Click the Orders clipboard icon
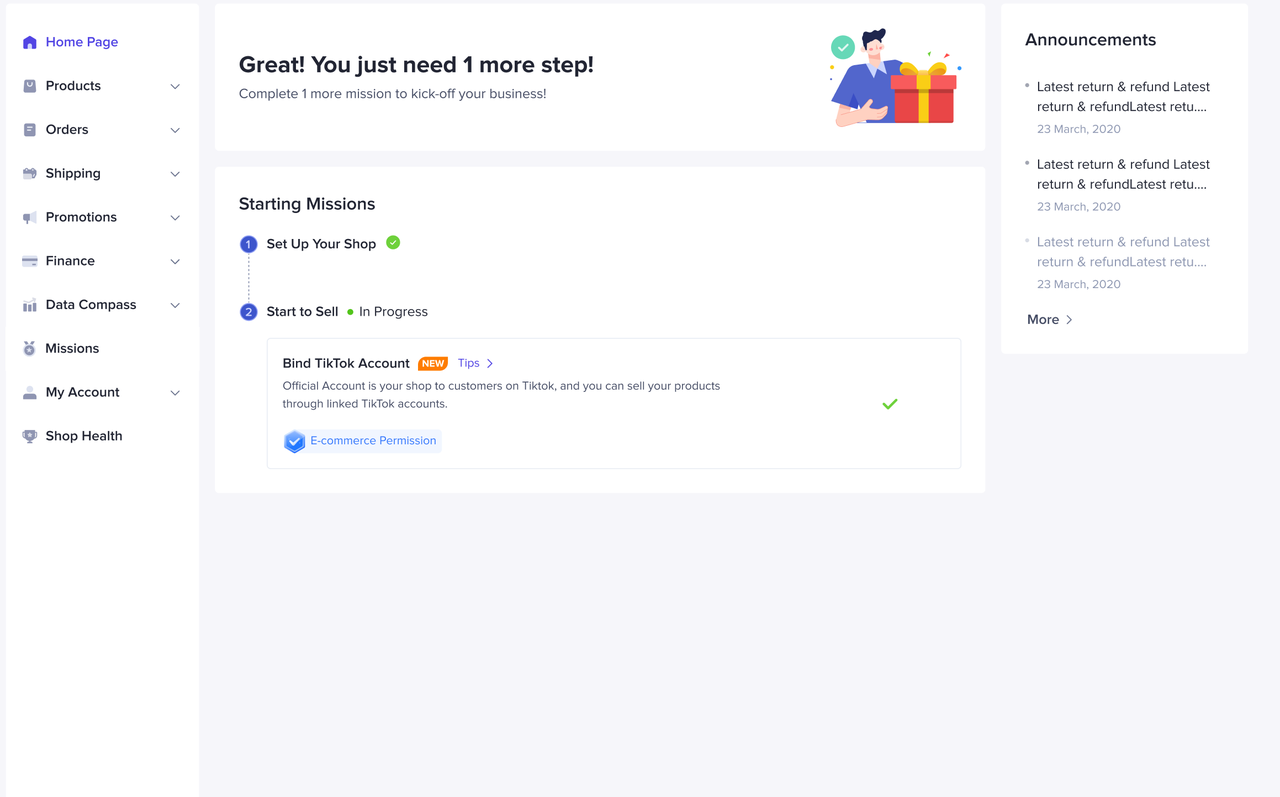Image resolution: width=1280 pixels, height=797 pixels. click(30, 130)
